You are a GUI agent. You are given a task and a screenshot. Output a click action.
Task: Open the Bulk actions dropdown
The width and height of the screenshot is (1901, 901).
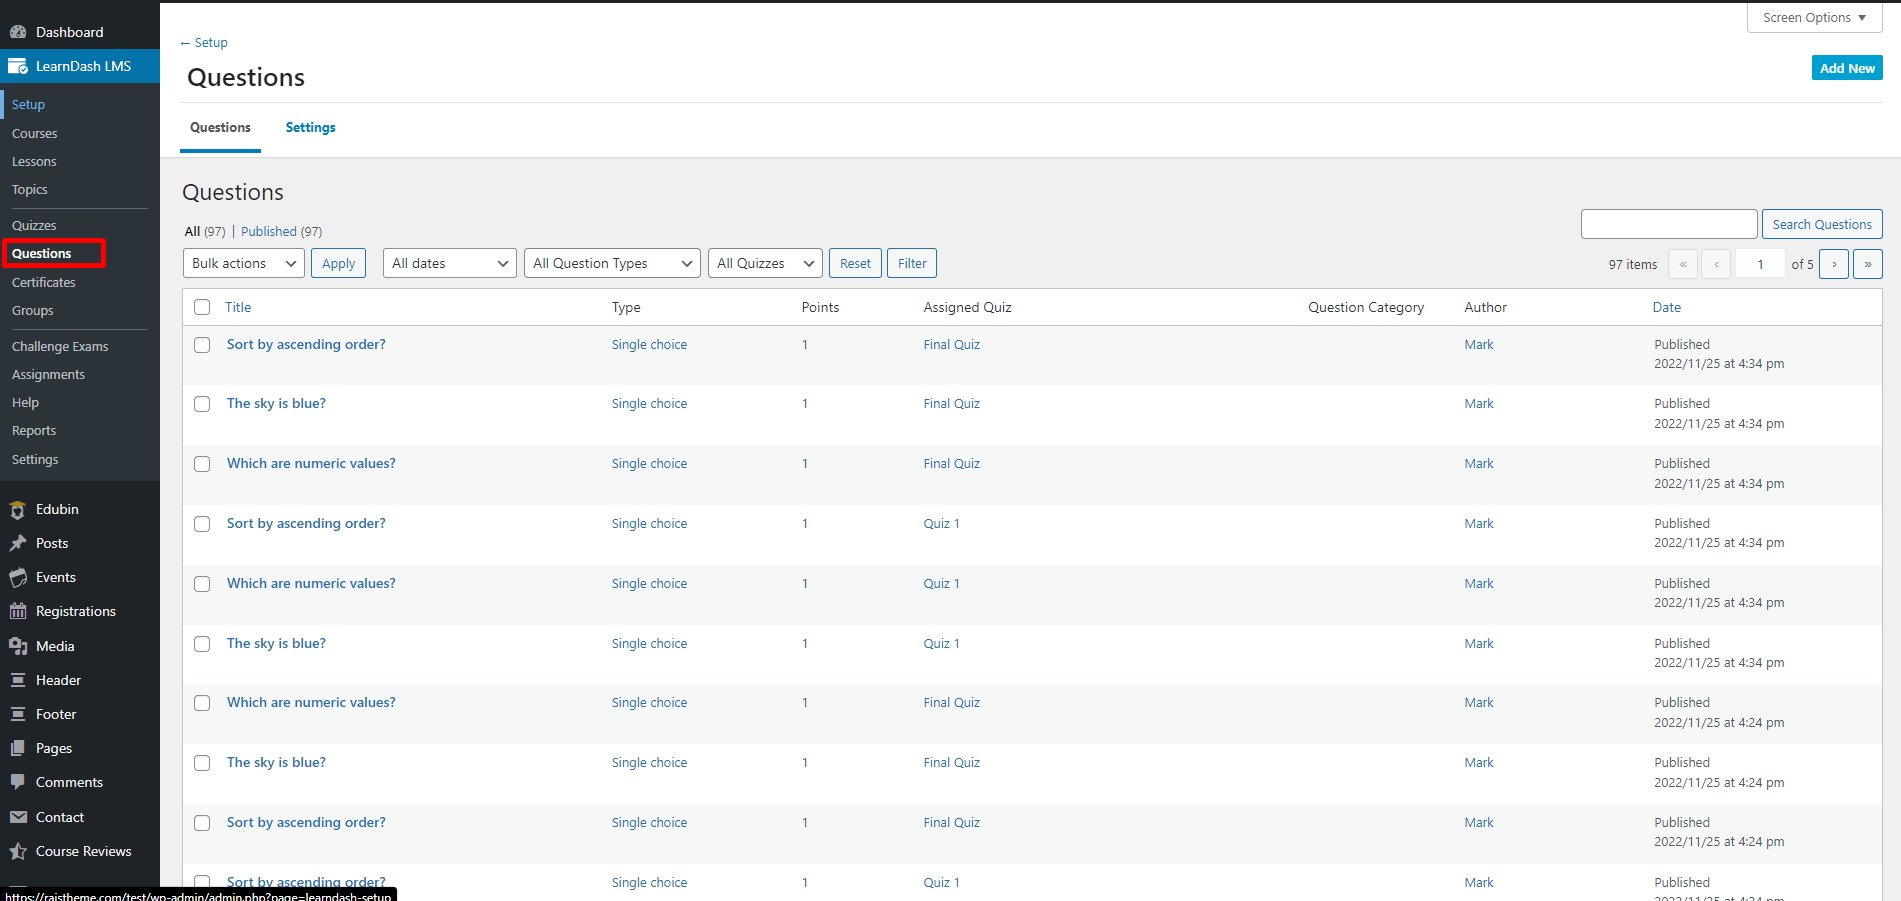pos(244,264)
